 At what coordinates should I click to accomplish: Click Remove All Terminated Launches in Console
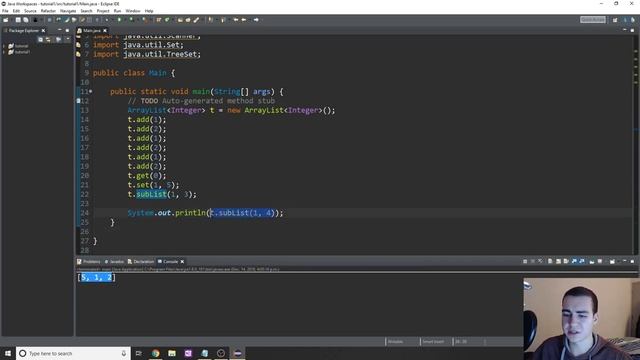[540, 261]
